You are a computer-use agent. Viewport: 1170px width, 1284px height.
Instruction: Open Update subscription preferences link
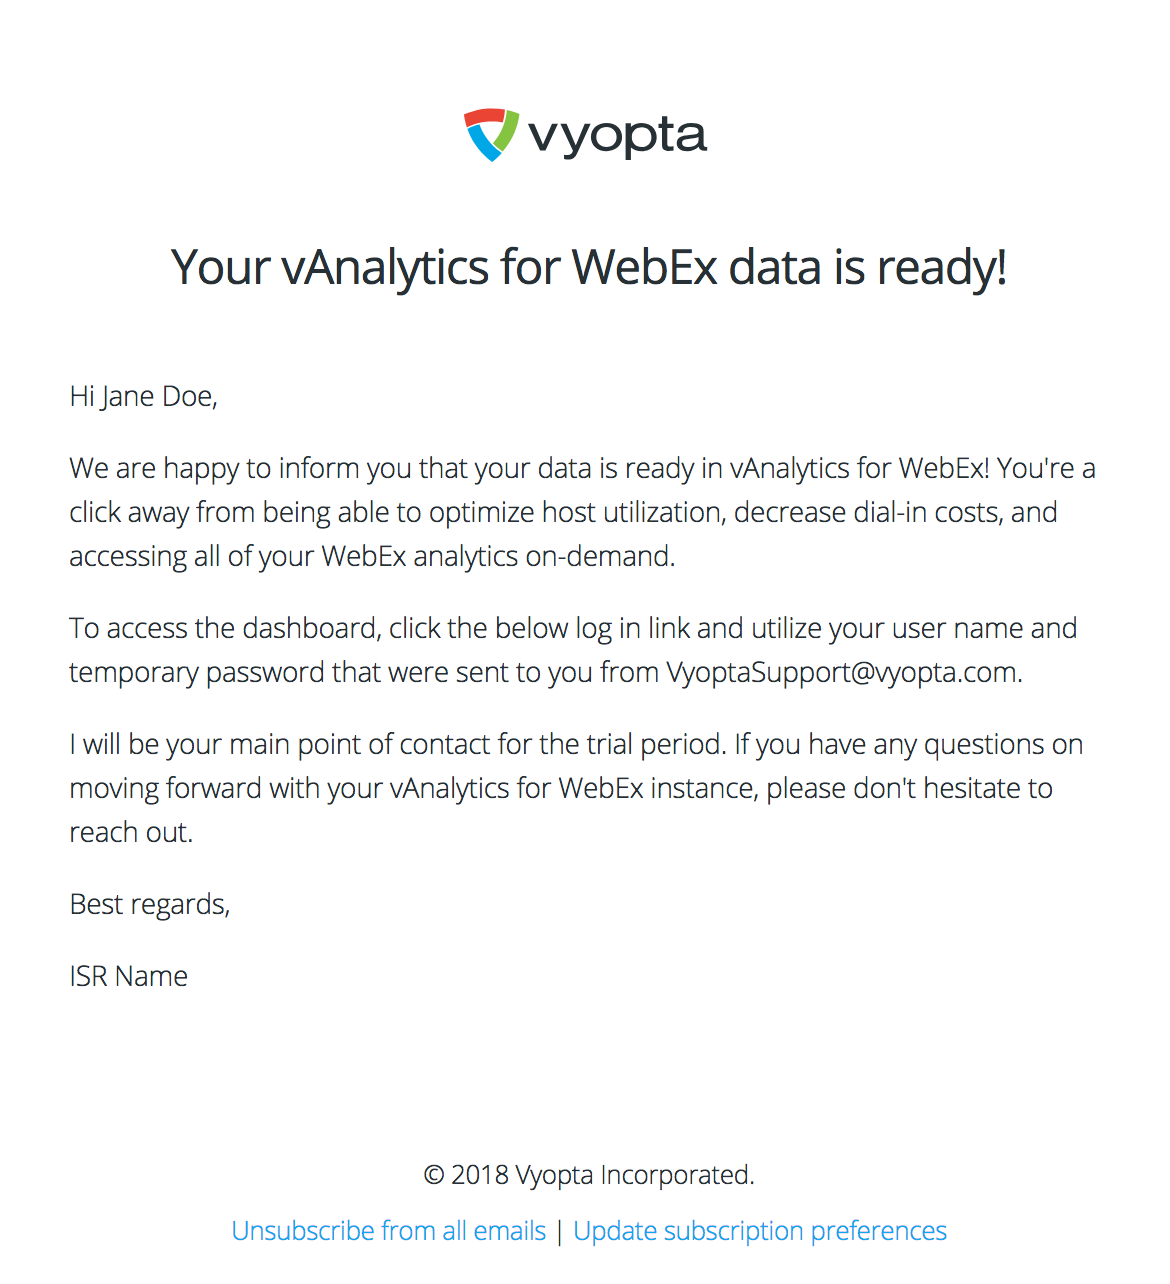(760, 1230)
